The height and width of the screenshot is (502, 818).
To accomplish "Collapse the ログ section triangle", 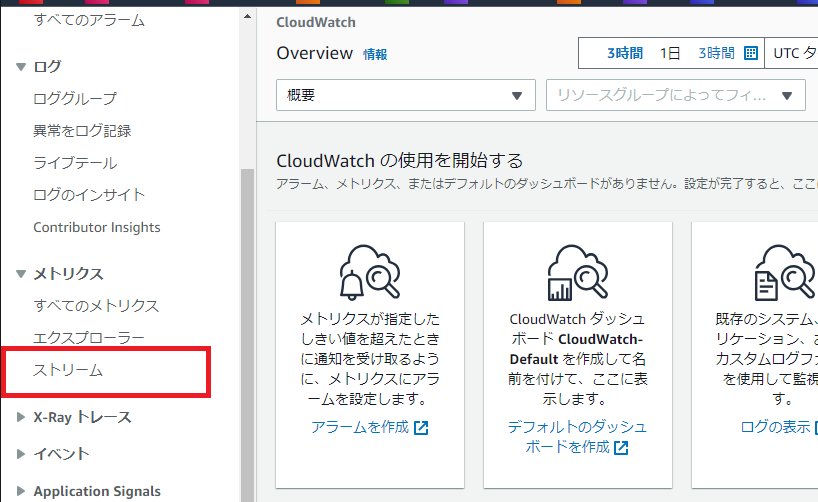I will [x=21, y=67].
